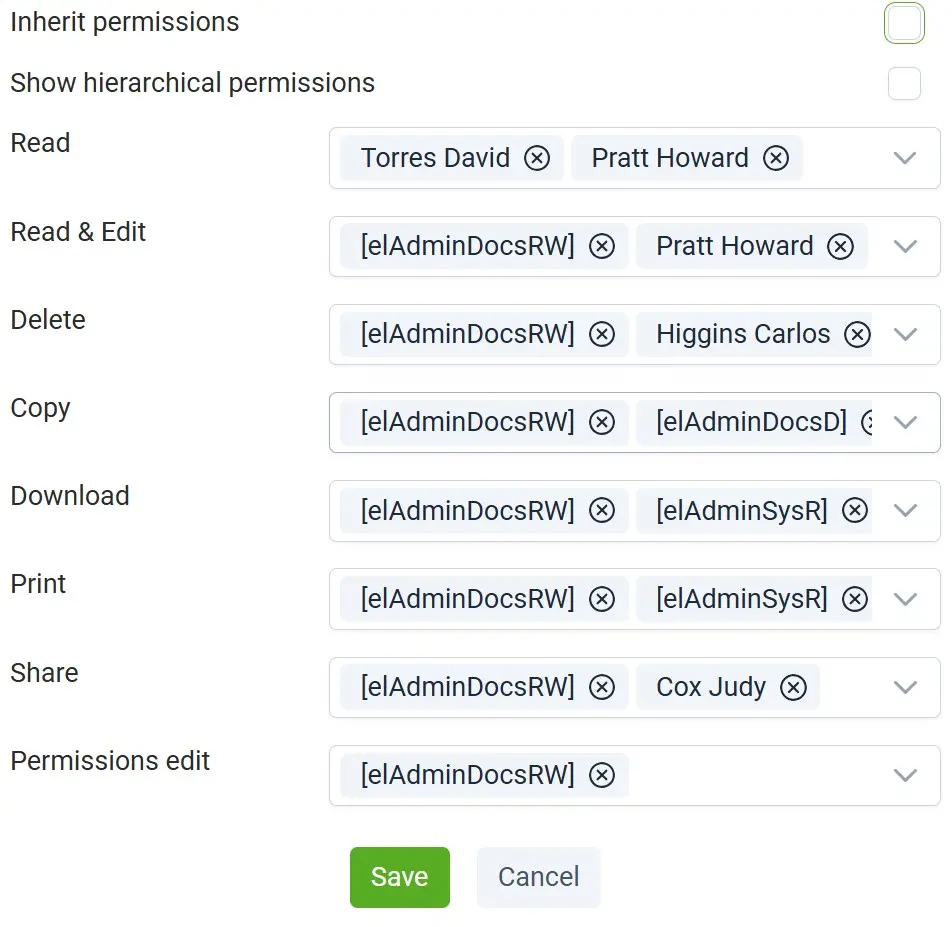Remove [elAdminDocsRW] from Copy permissions
This screenshot has width=952, height=927.
602,422
